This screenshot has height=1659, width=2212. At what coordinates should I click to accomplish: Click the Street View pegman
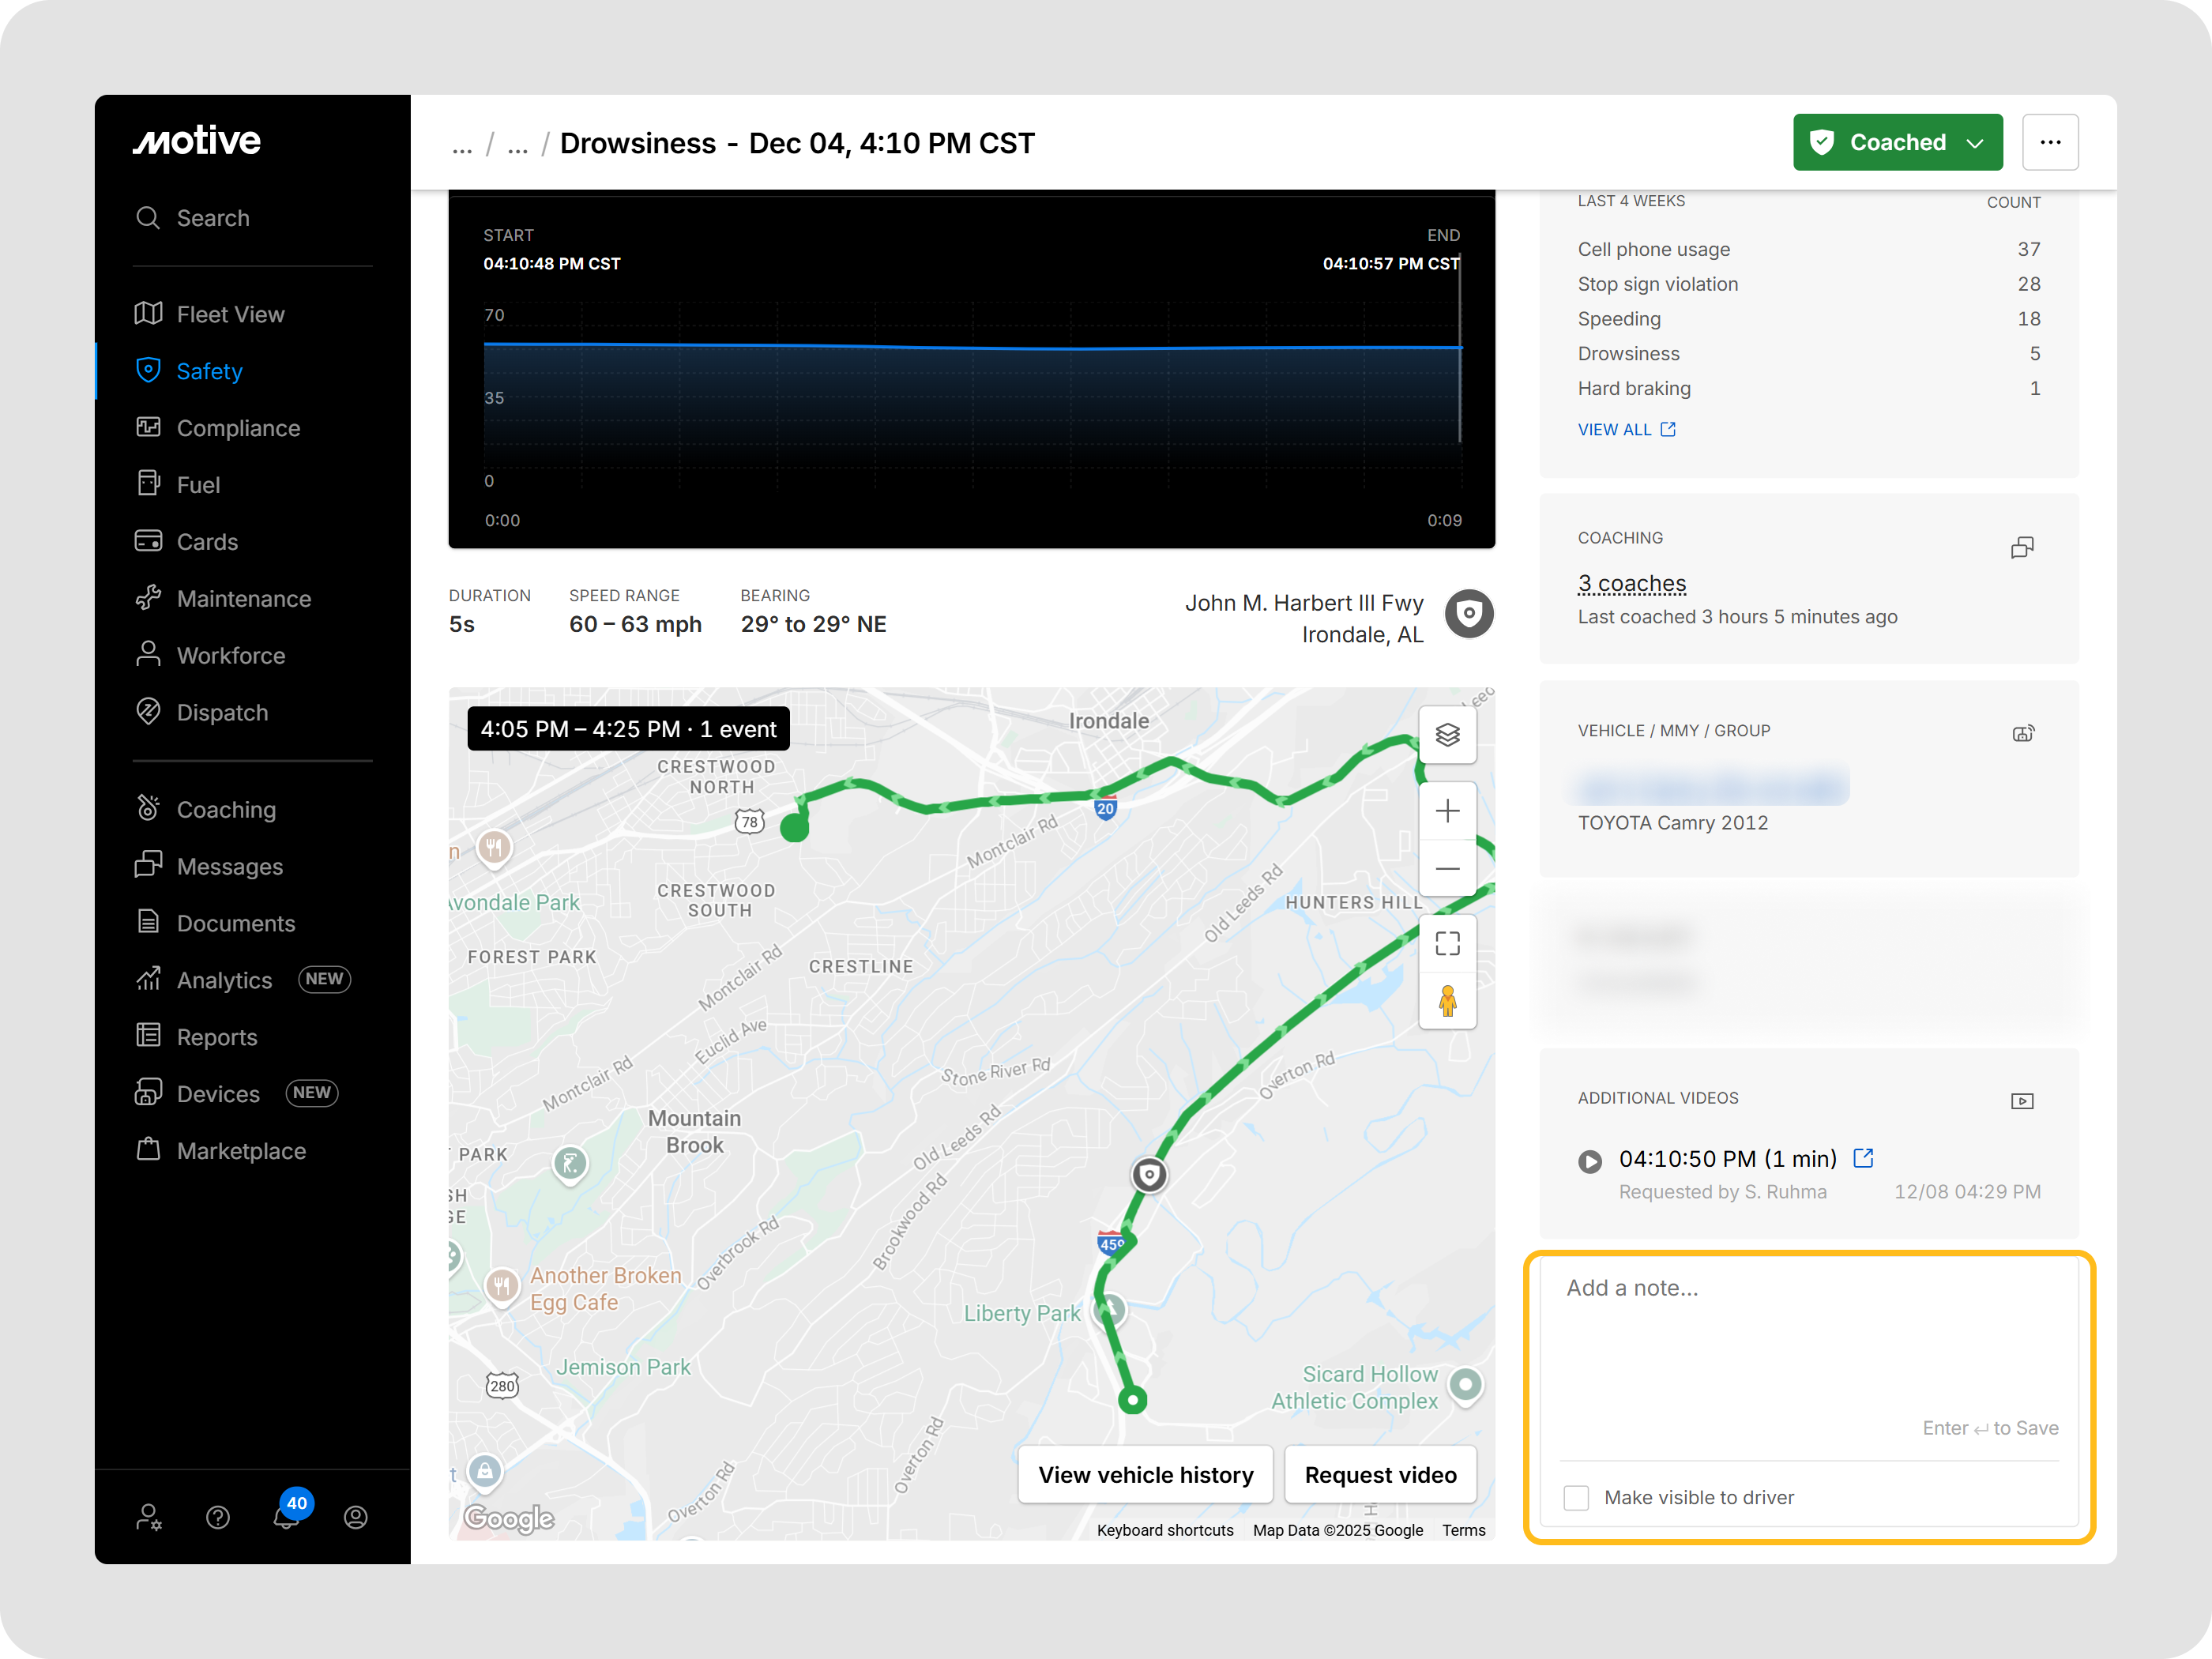pos(1447,1000)
